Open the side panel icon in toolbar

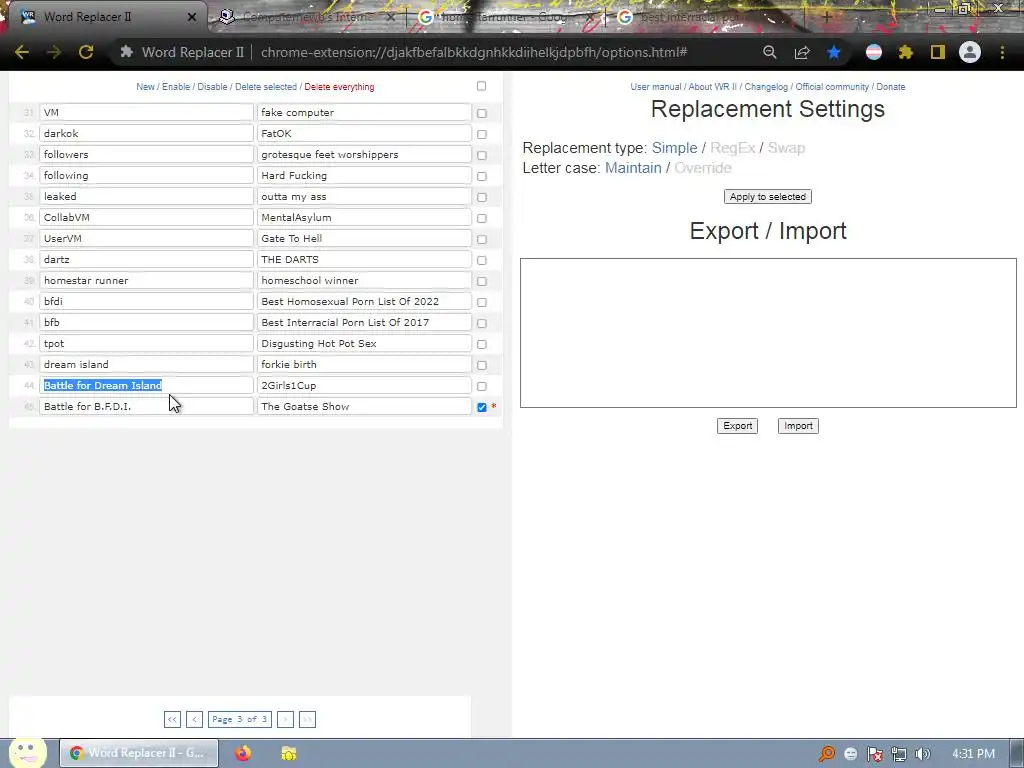tap(938, 52)
